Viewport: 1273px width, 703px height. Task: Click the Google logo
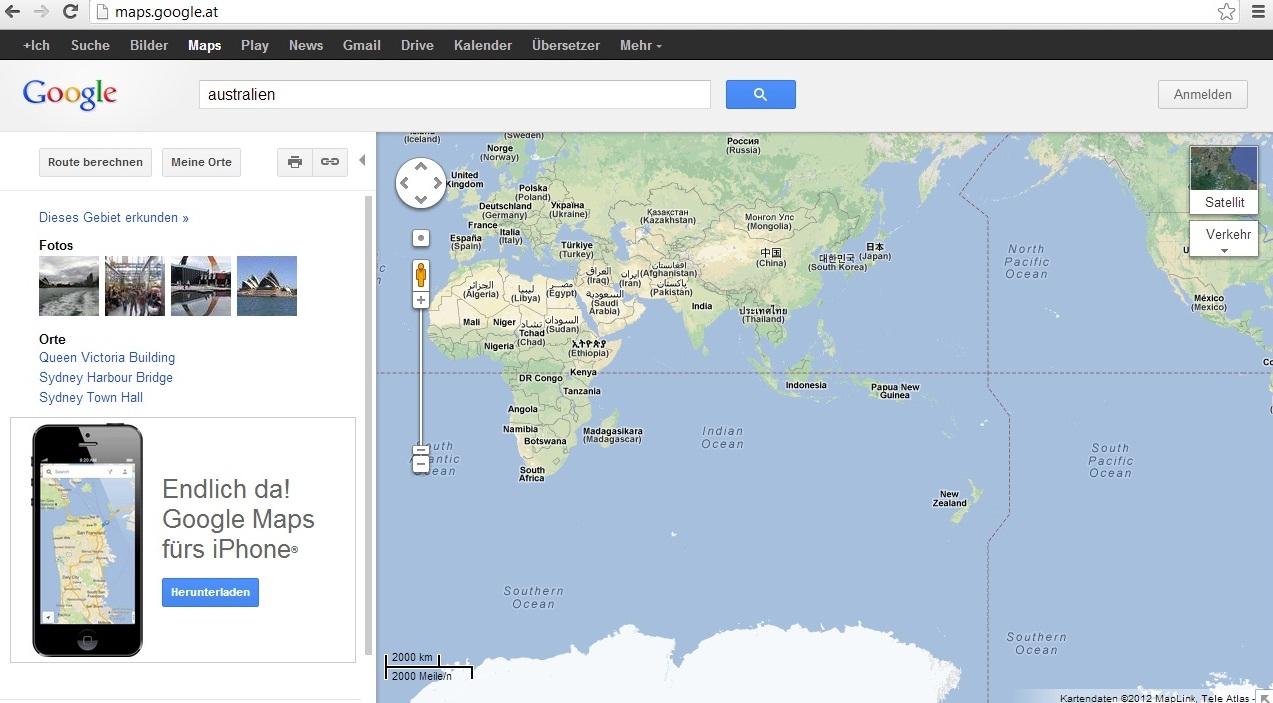[70, 94]
